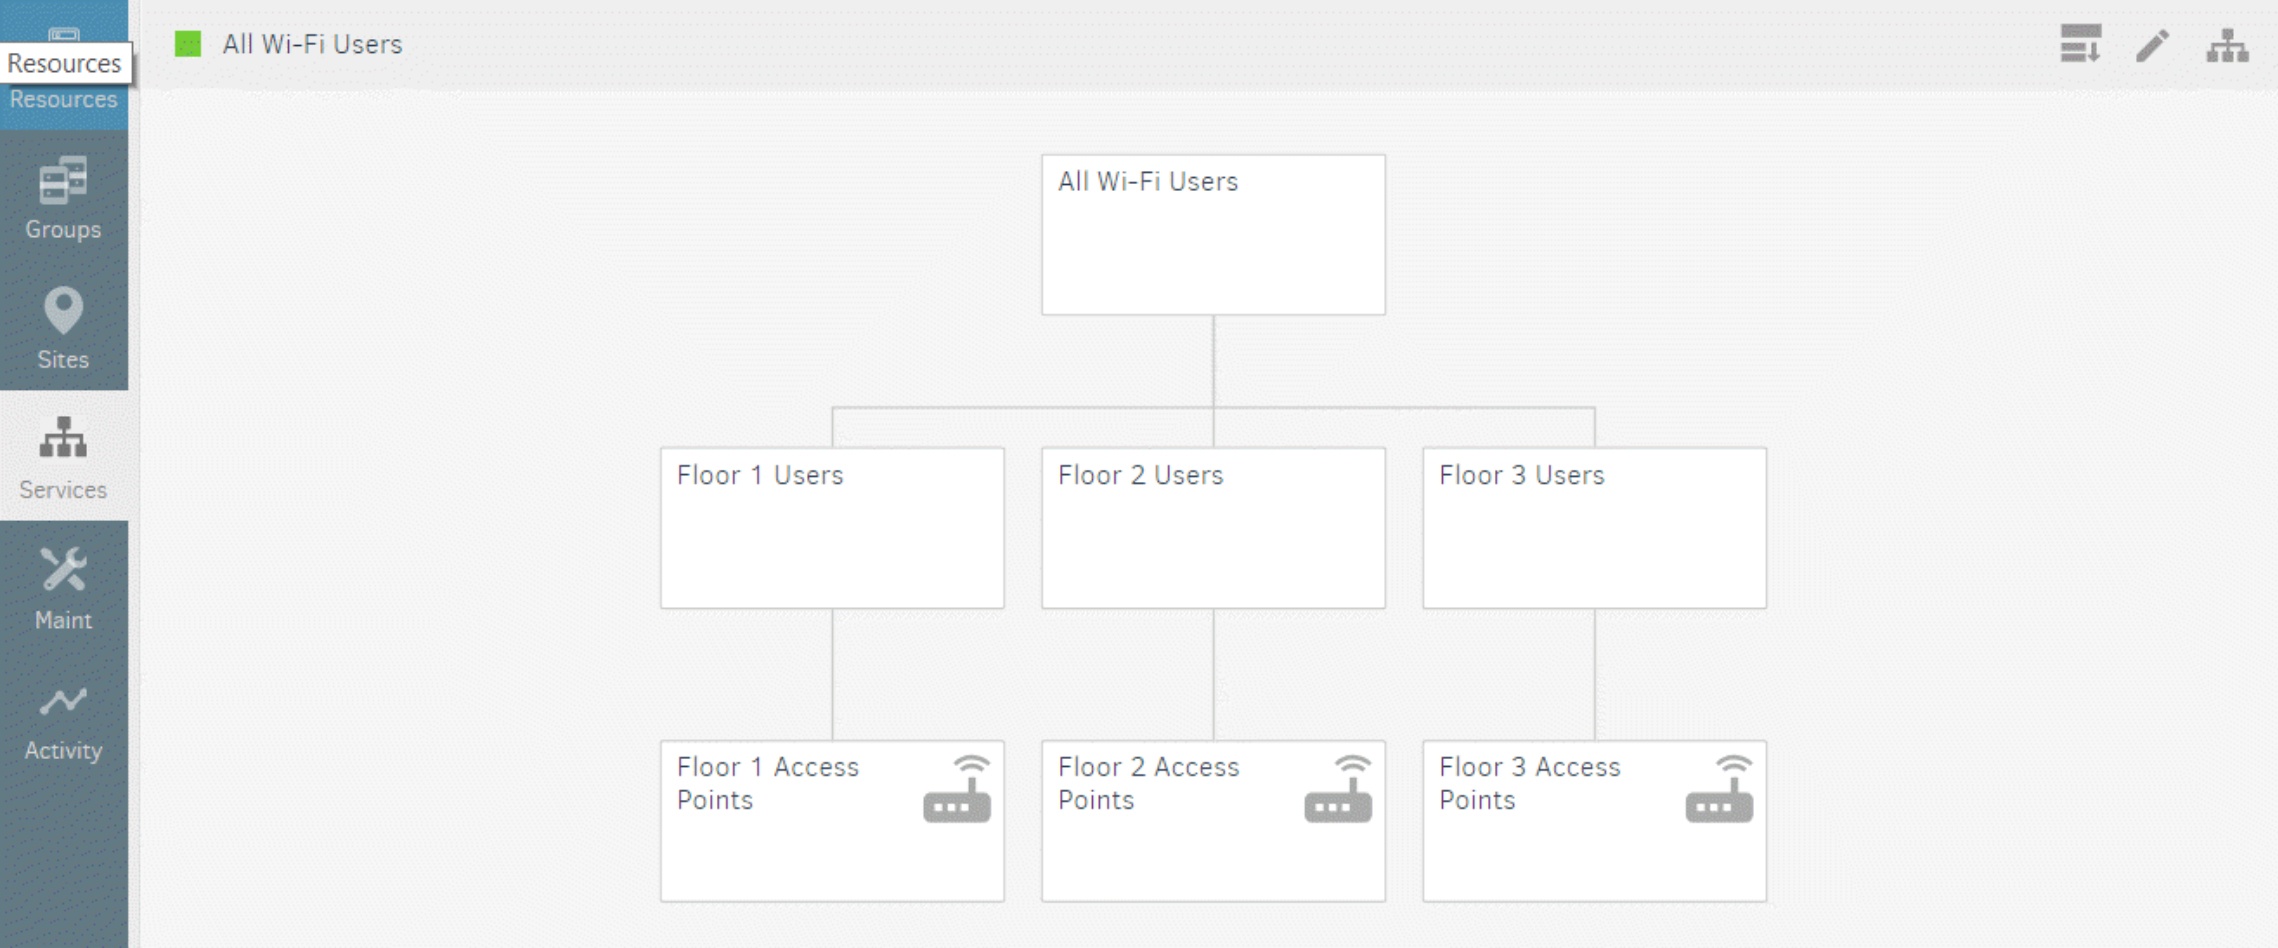Click the Resources tooltip label
The width and height of the screenshot is (2278, 948).
coord(63,62)
